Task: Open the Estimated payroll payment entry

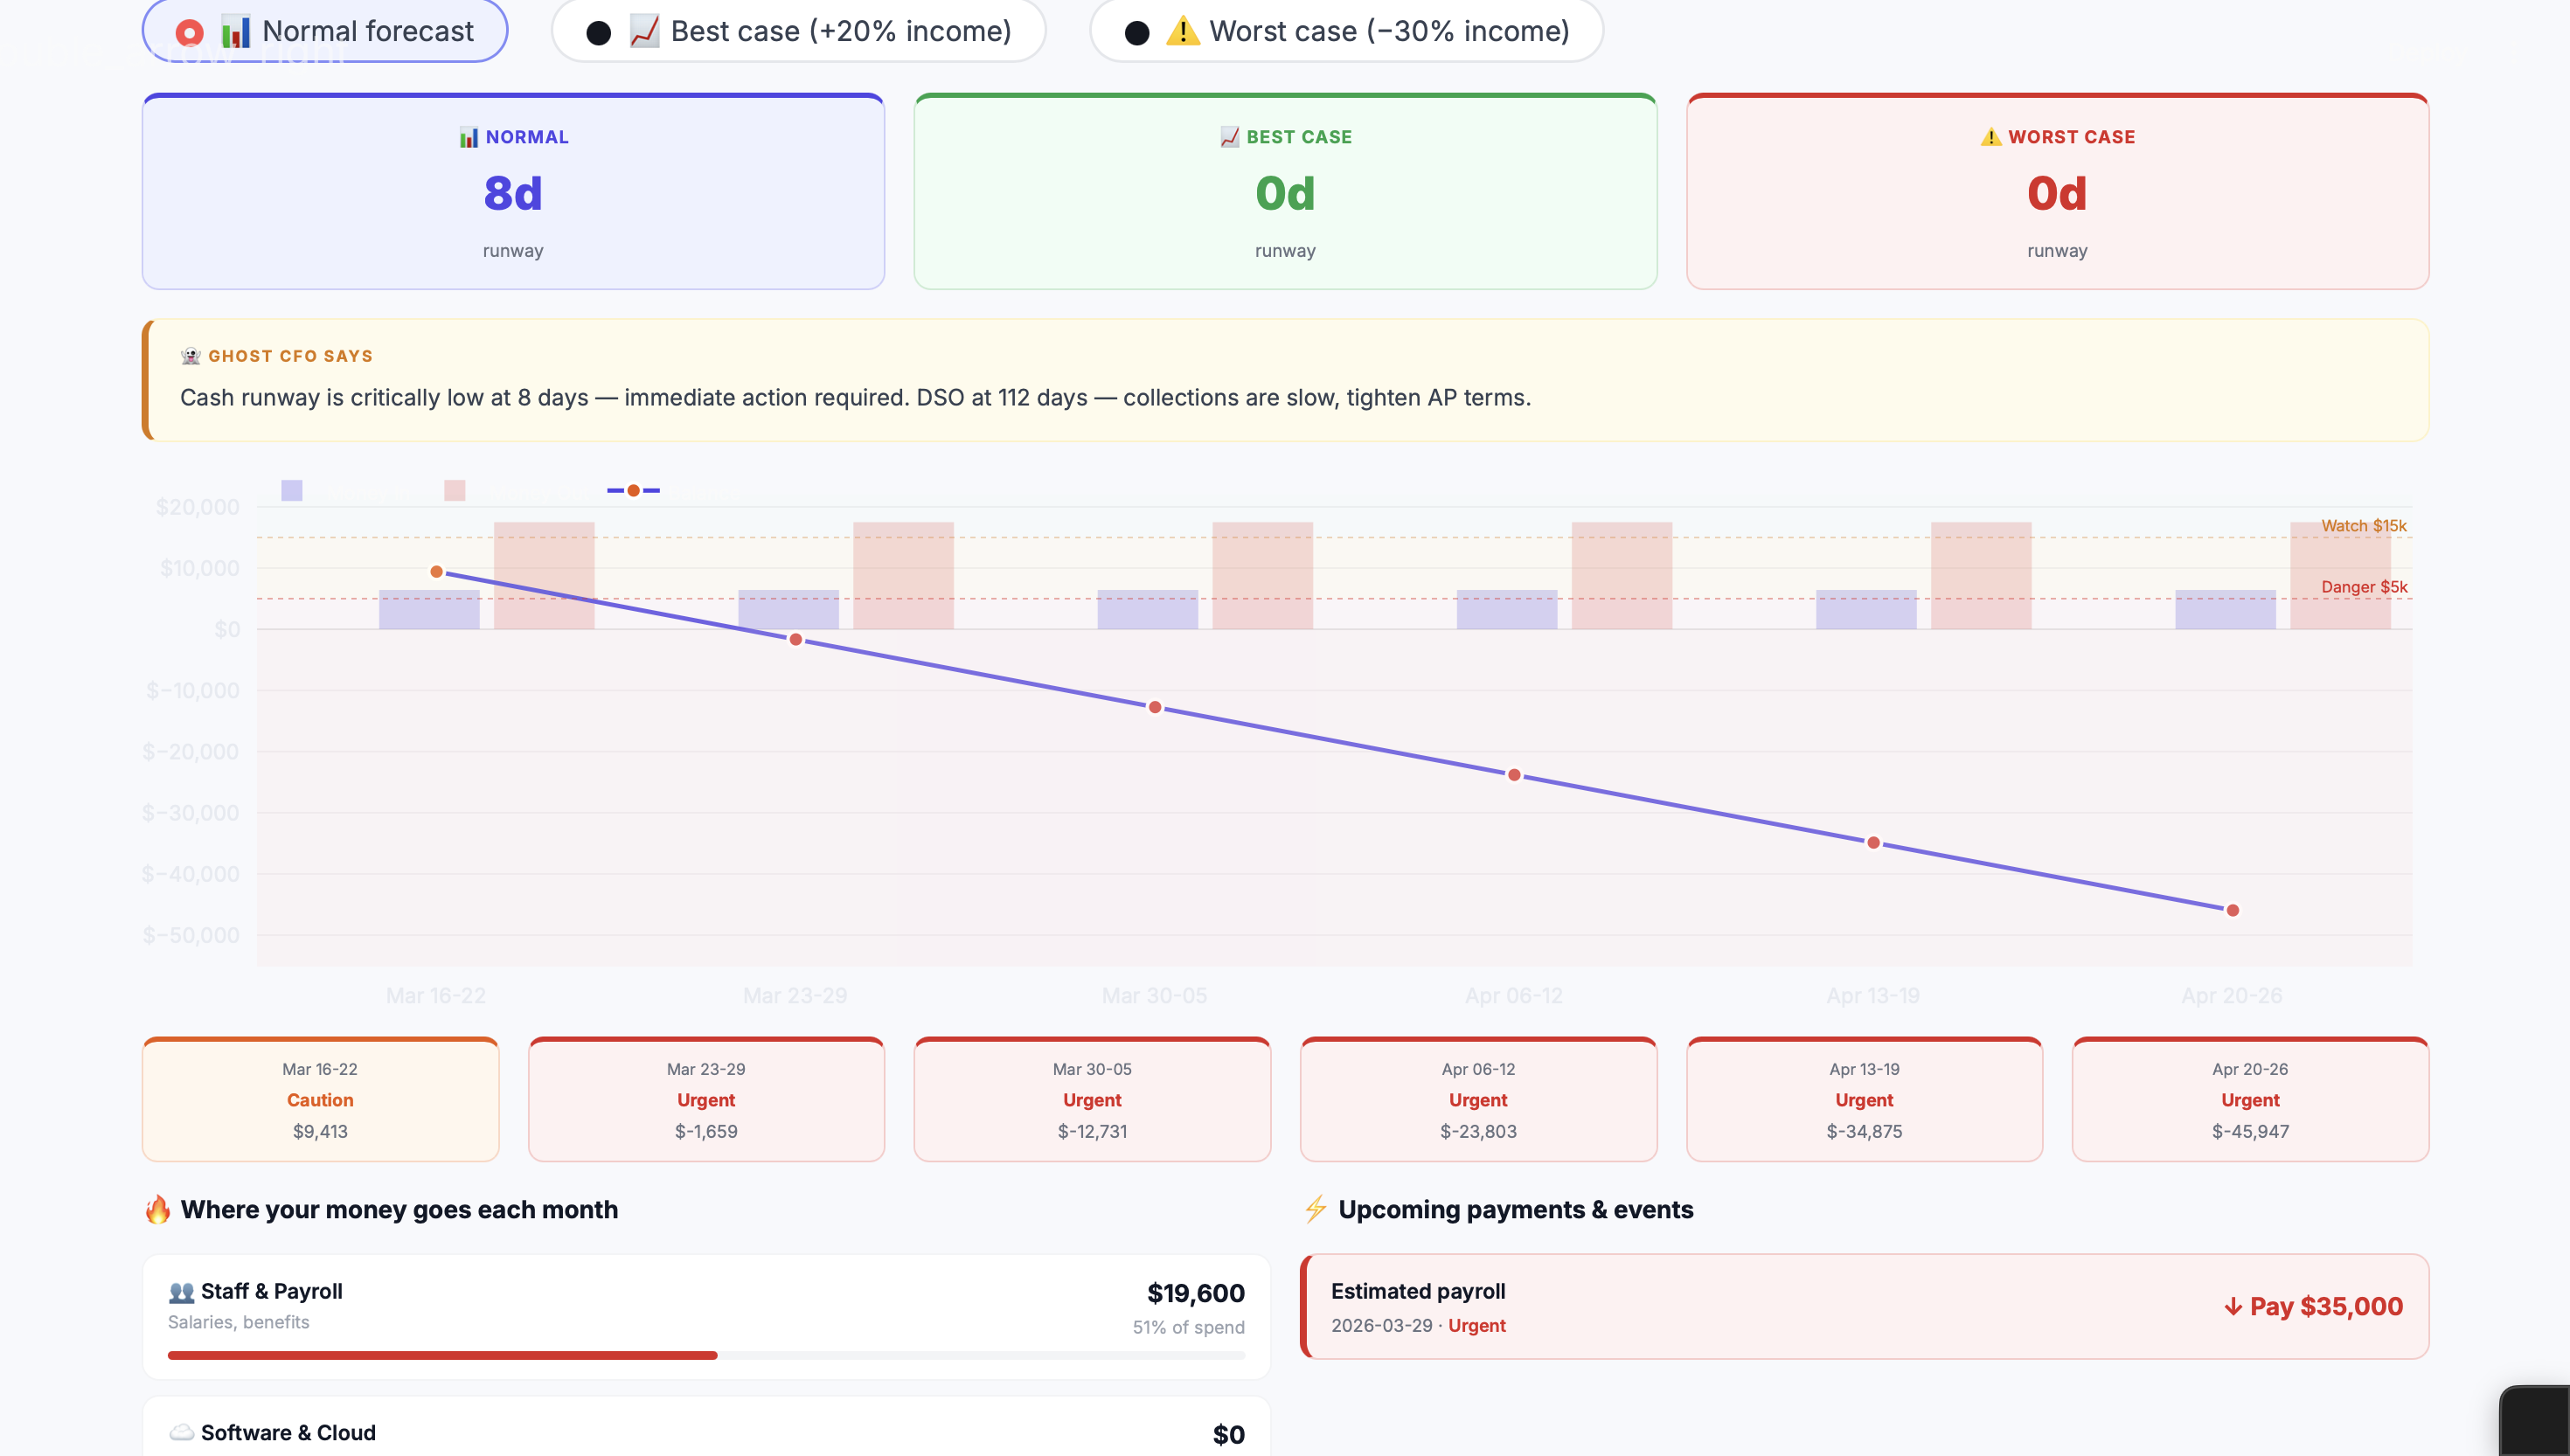Action: click(x=1864, y=1306)
